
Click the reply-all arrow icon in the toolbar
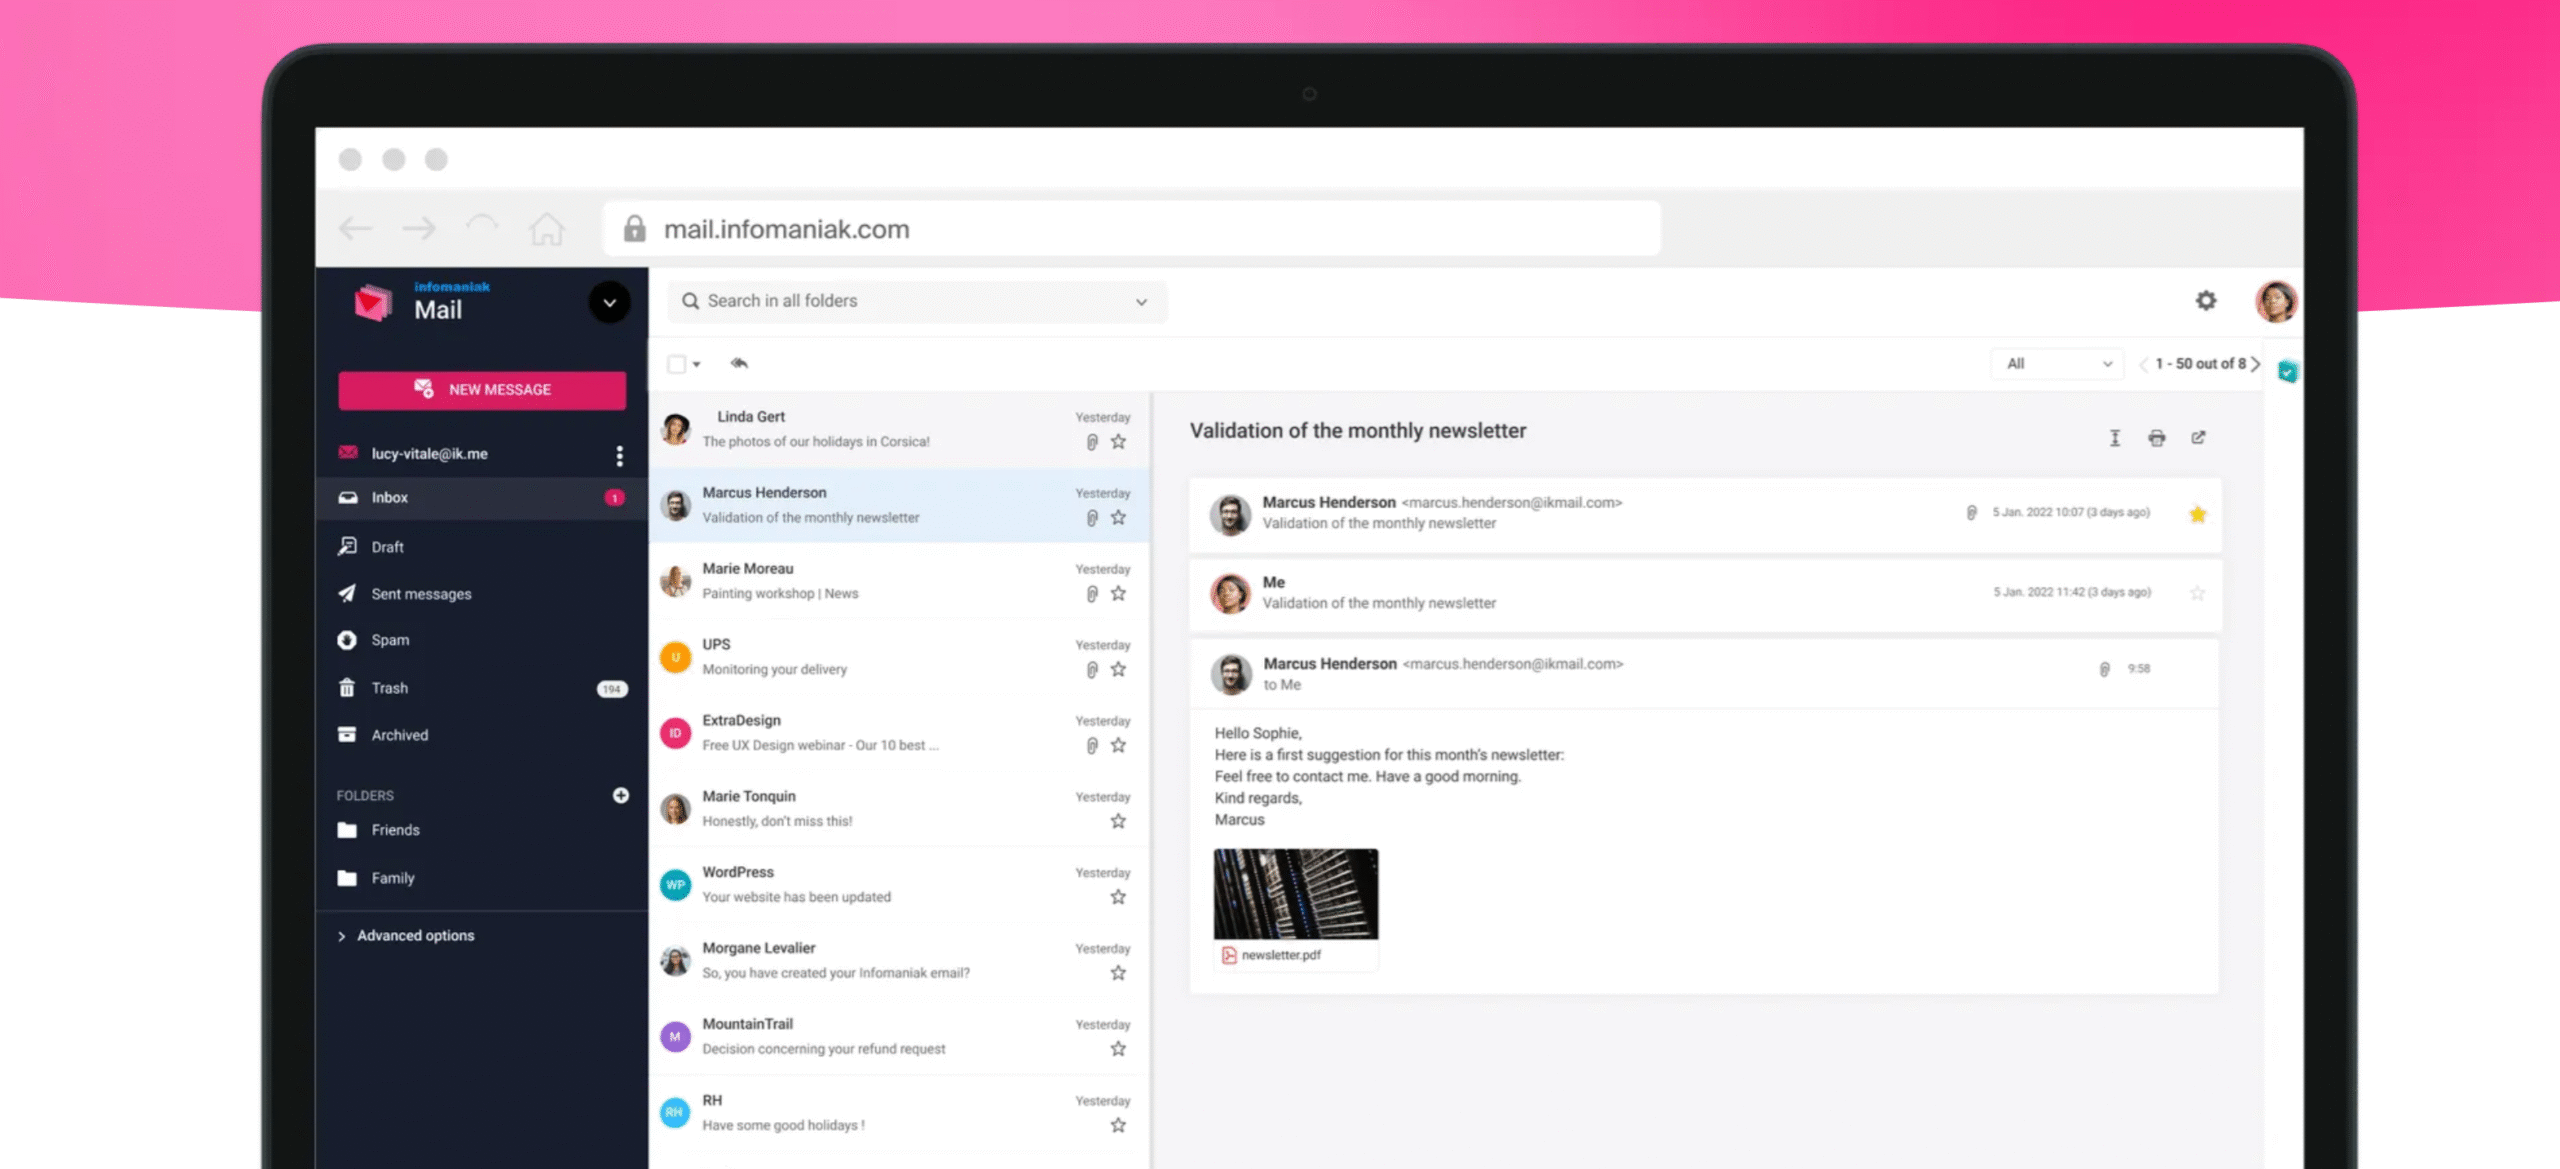[x=739, y=363]
